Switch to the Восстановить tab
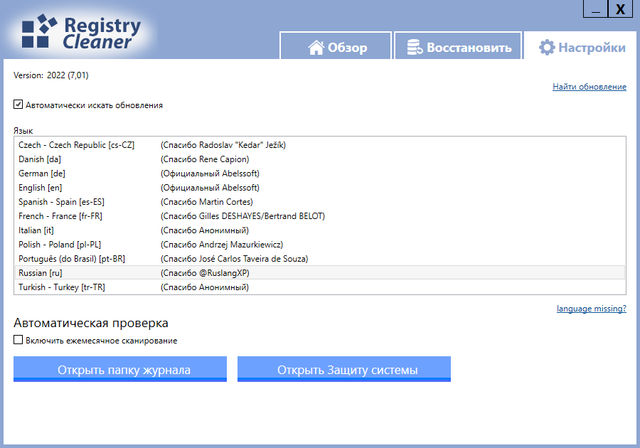This screenshot has width=640, height=448. pyautogui.click(x=458, y=46)
